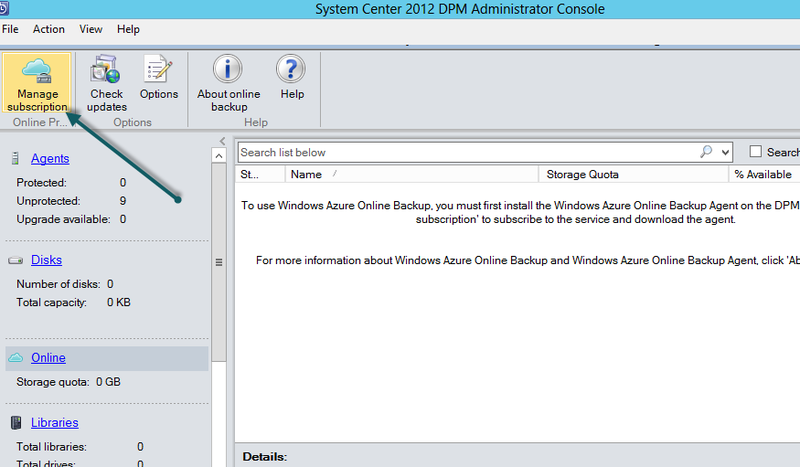The height and width of the screenshot is (467, 800).
Task: Sort by the Name column header
Action: tap(411, 175)
